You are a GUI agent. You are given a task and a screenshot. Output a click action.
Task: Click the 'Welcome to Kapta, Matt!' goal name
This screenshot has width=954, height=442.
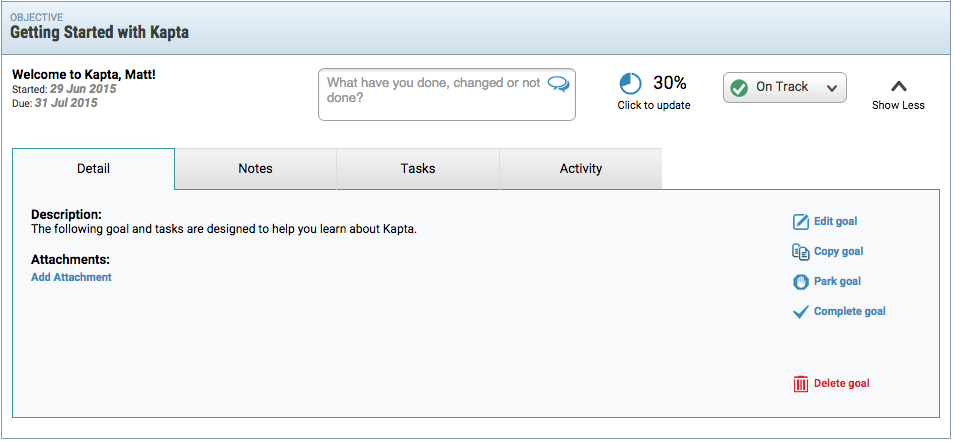pos(84,75)
